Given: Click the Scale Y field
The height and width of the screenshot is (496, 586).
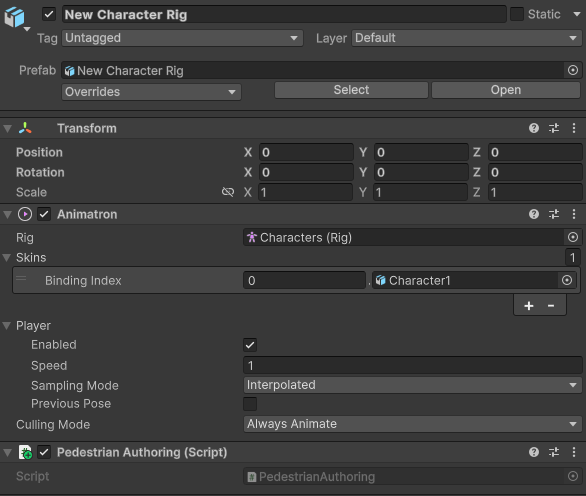Looking at the screenshot, I should 421,192.
